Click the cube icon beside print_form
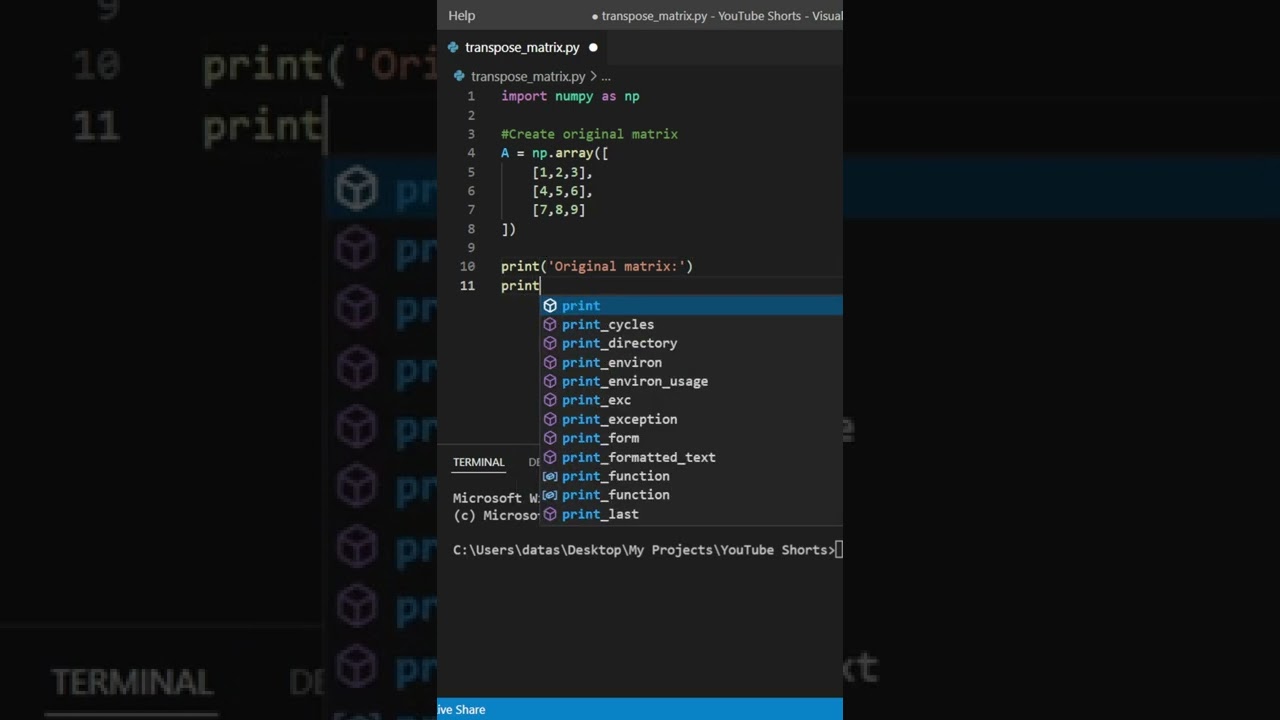The image size is (1280, 720). 550,438
